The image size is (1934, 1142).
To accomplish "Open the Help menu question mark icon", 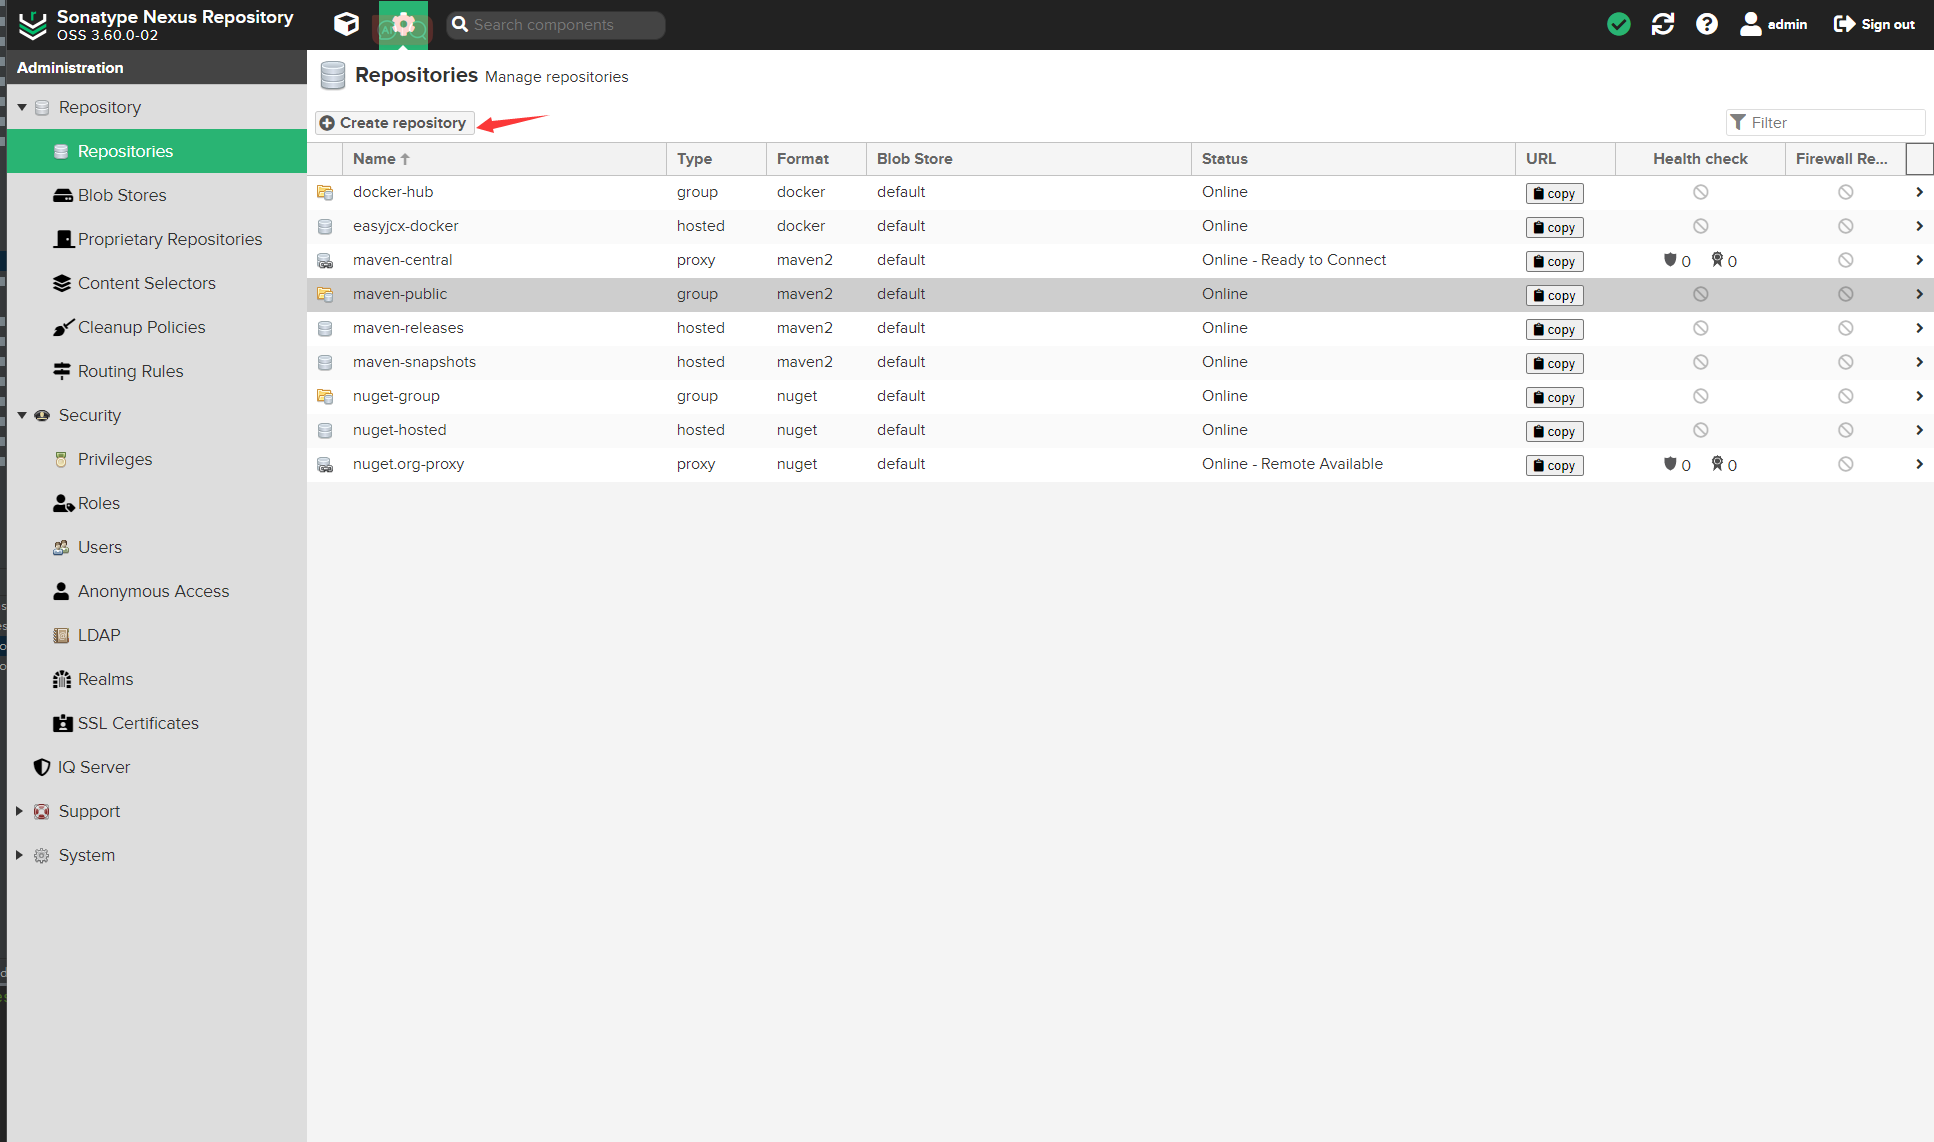I will (1706, 24).
